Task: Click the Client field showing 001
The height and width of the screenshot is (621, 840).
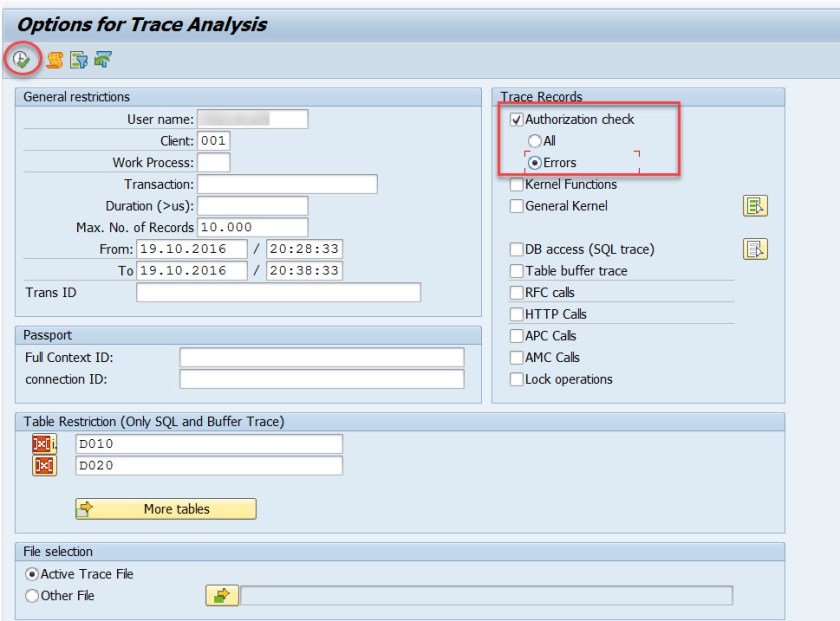Action: click(x=213, y=141)
